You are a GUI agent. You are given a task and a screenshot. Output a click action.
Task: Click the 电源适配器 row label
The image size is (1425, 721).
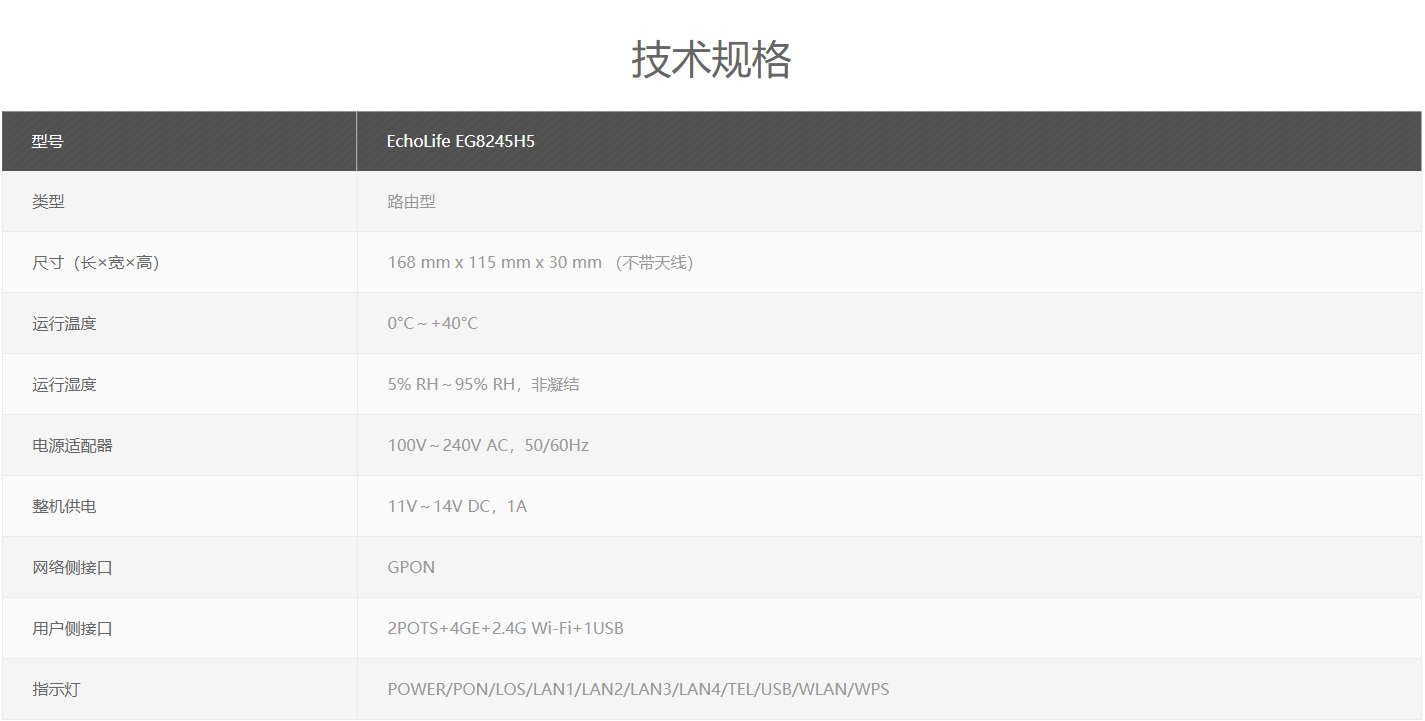tap(72, 446)
